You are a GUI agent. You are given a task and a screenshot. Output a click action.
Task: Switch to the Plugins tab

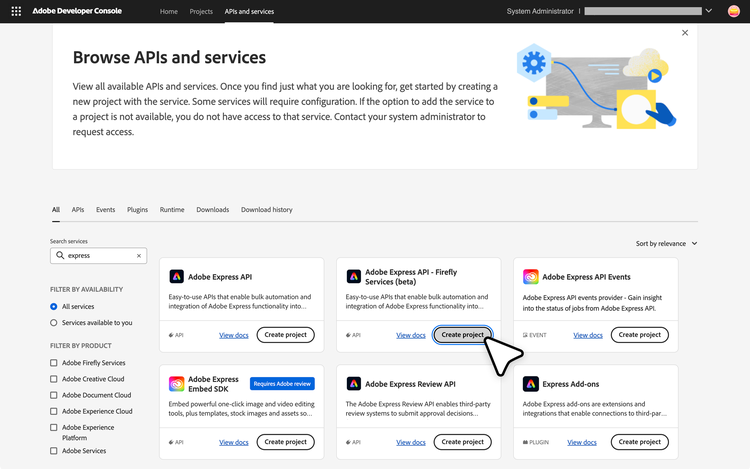[x=137, y=209]
